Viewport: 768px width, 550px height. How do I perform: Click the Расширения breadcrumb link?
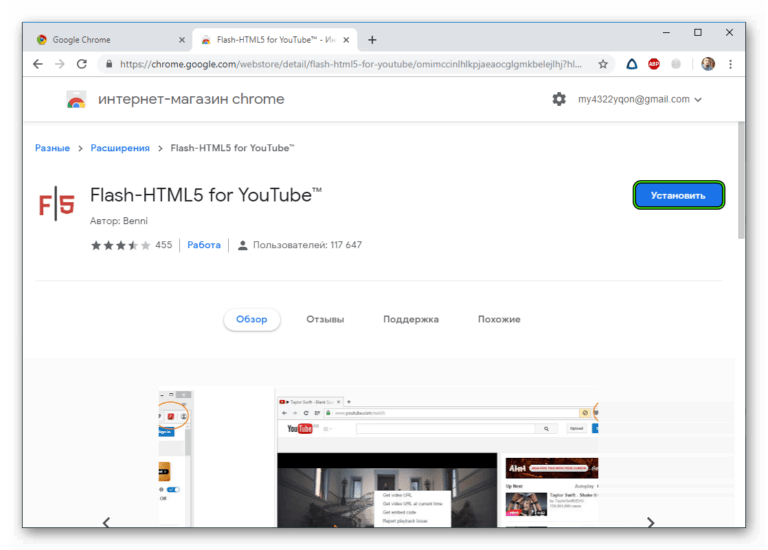point(120,148)
